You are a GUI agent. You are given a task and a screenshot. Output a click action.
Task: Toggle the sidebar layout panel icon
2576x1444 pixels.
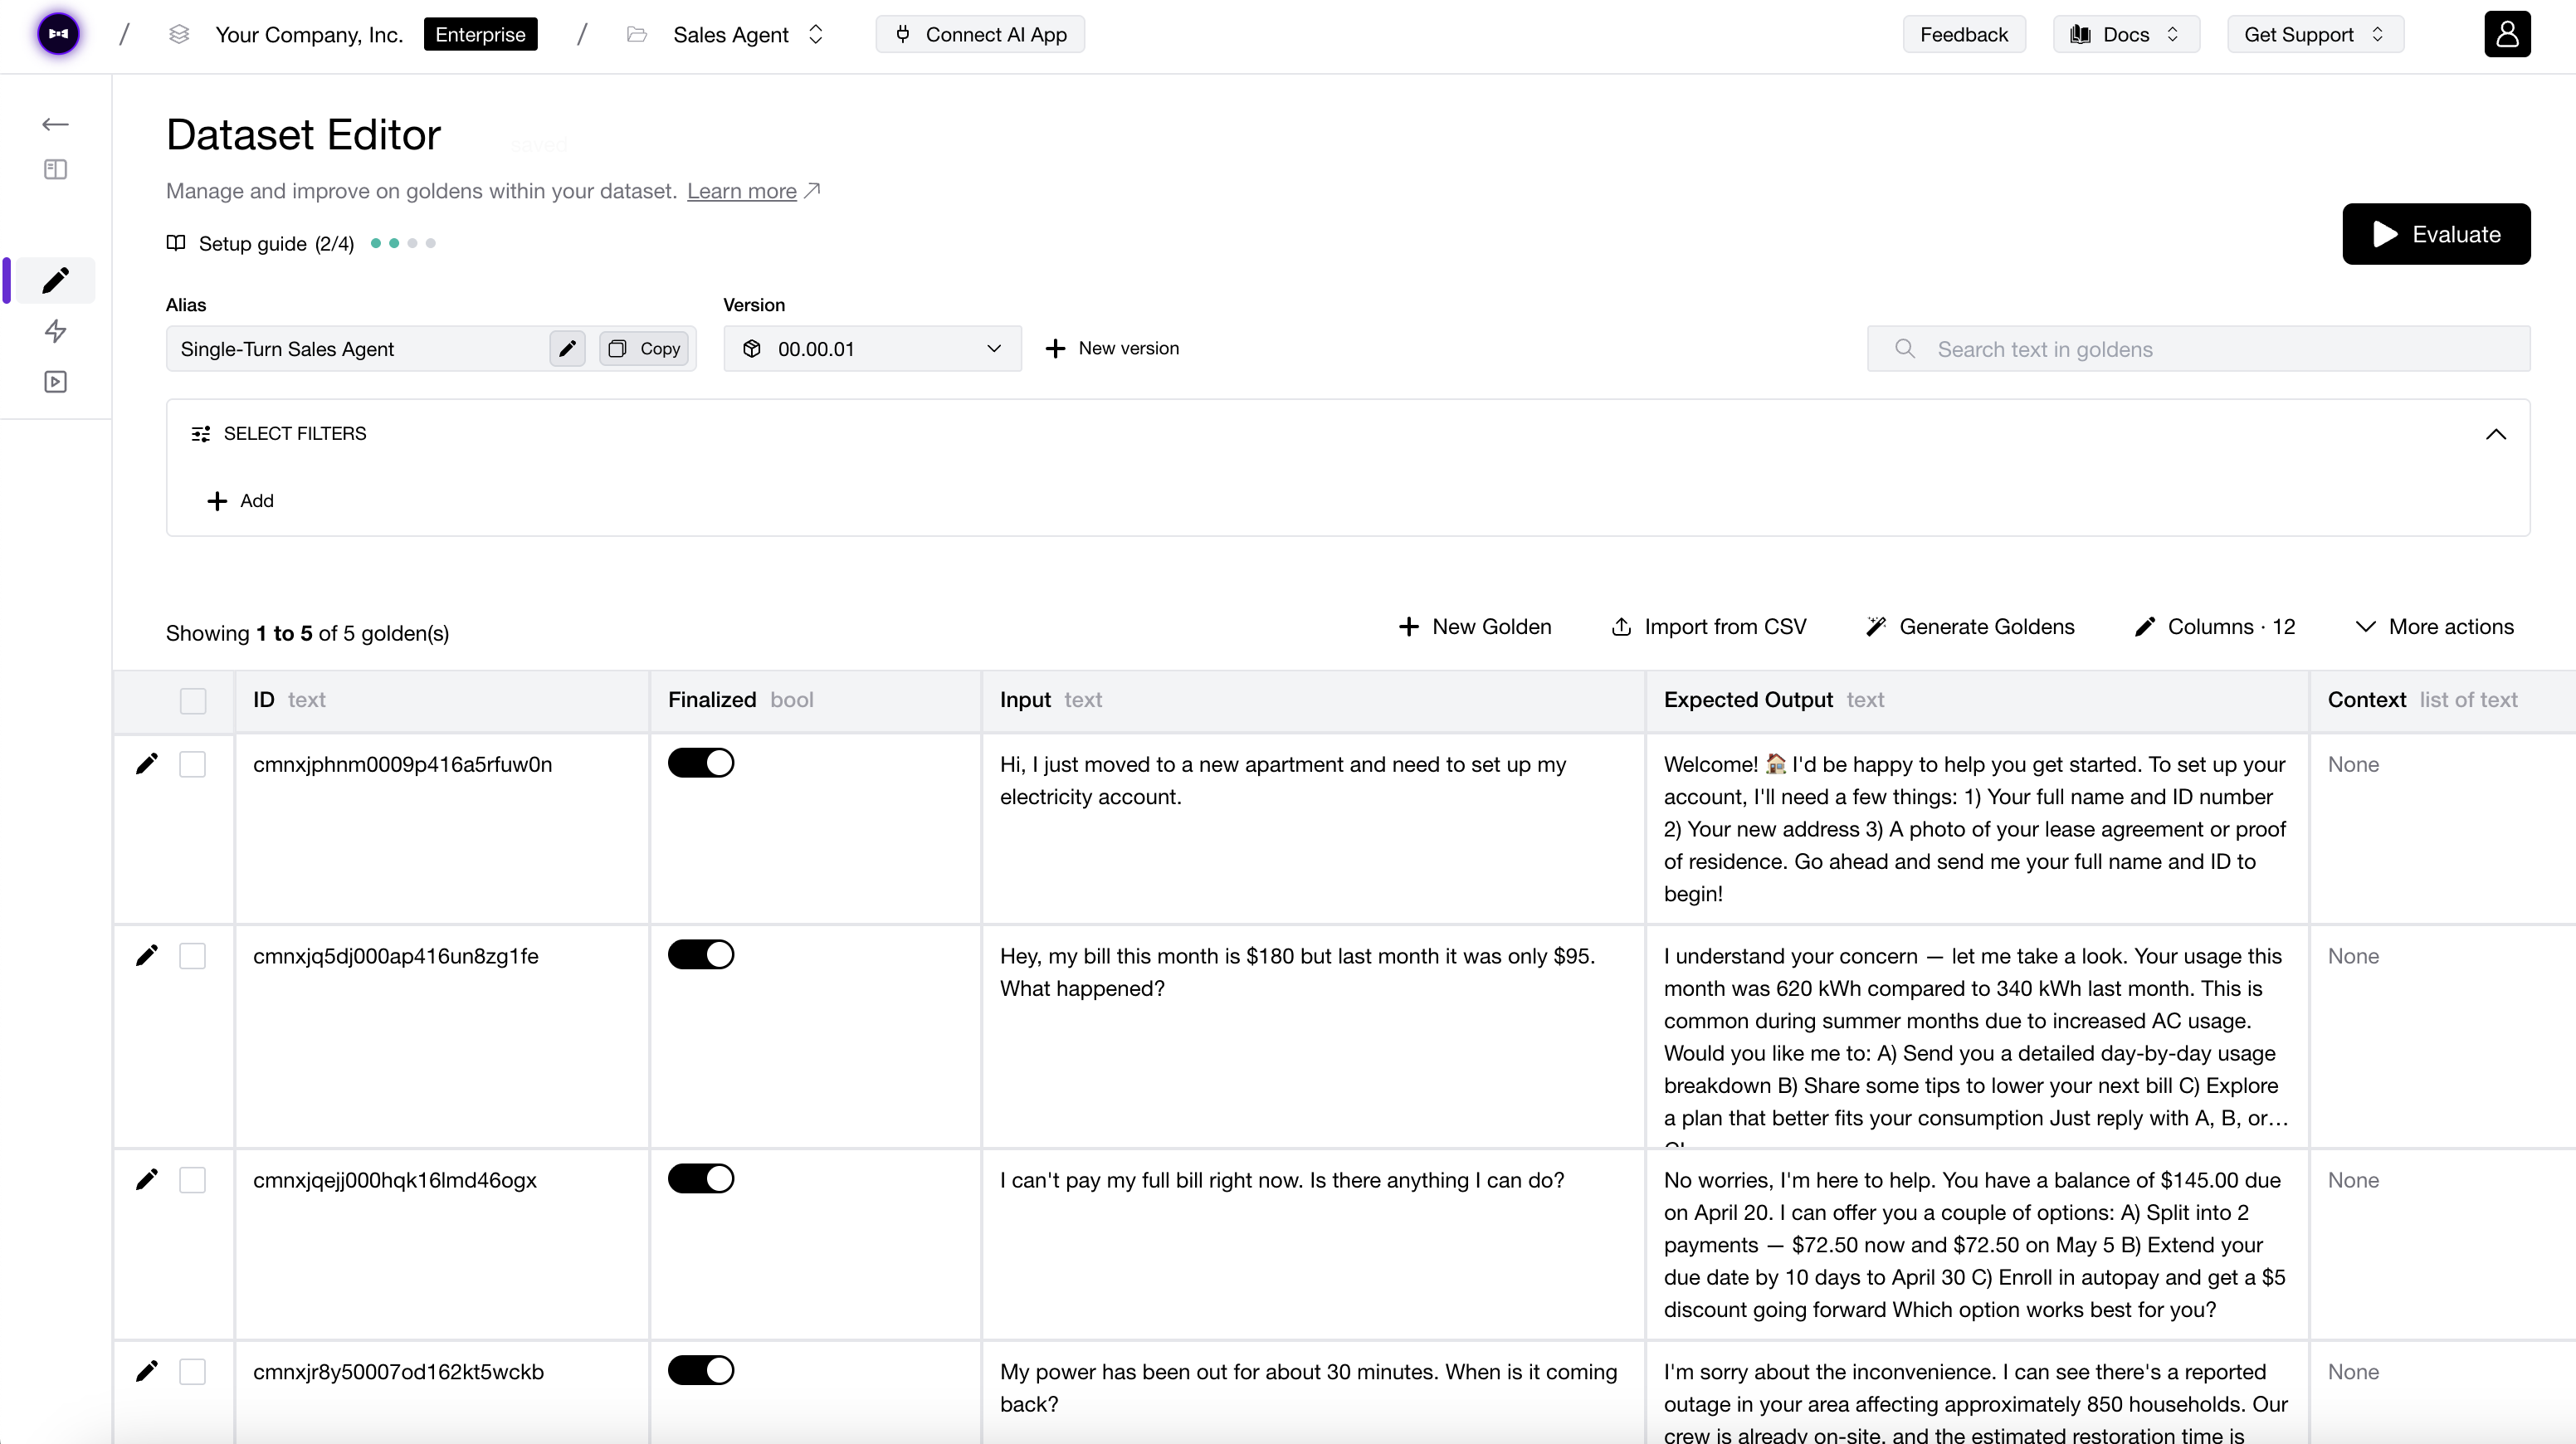55,169
